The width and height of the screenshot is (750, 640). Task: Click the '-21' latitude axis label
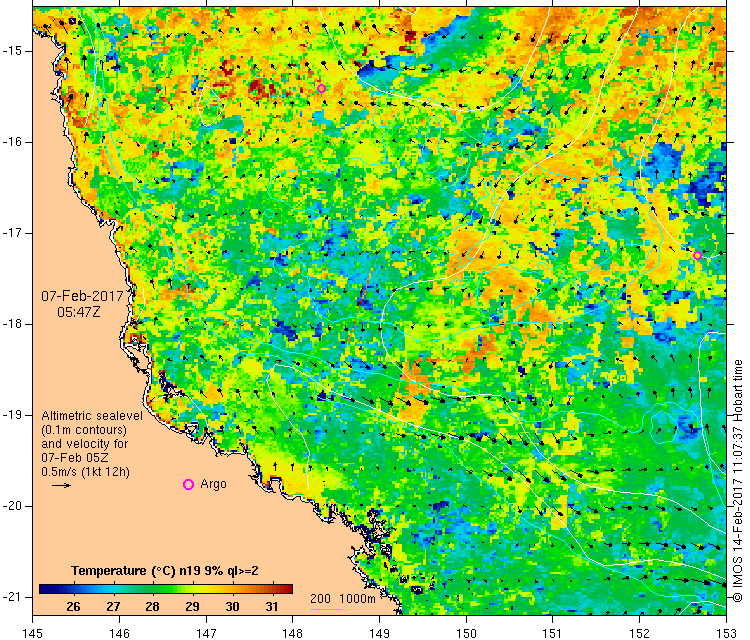[x=11, y=596]
